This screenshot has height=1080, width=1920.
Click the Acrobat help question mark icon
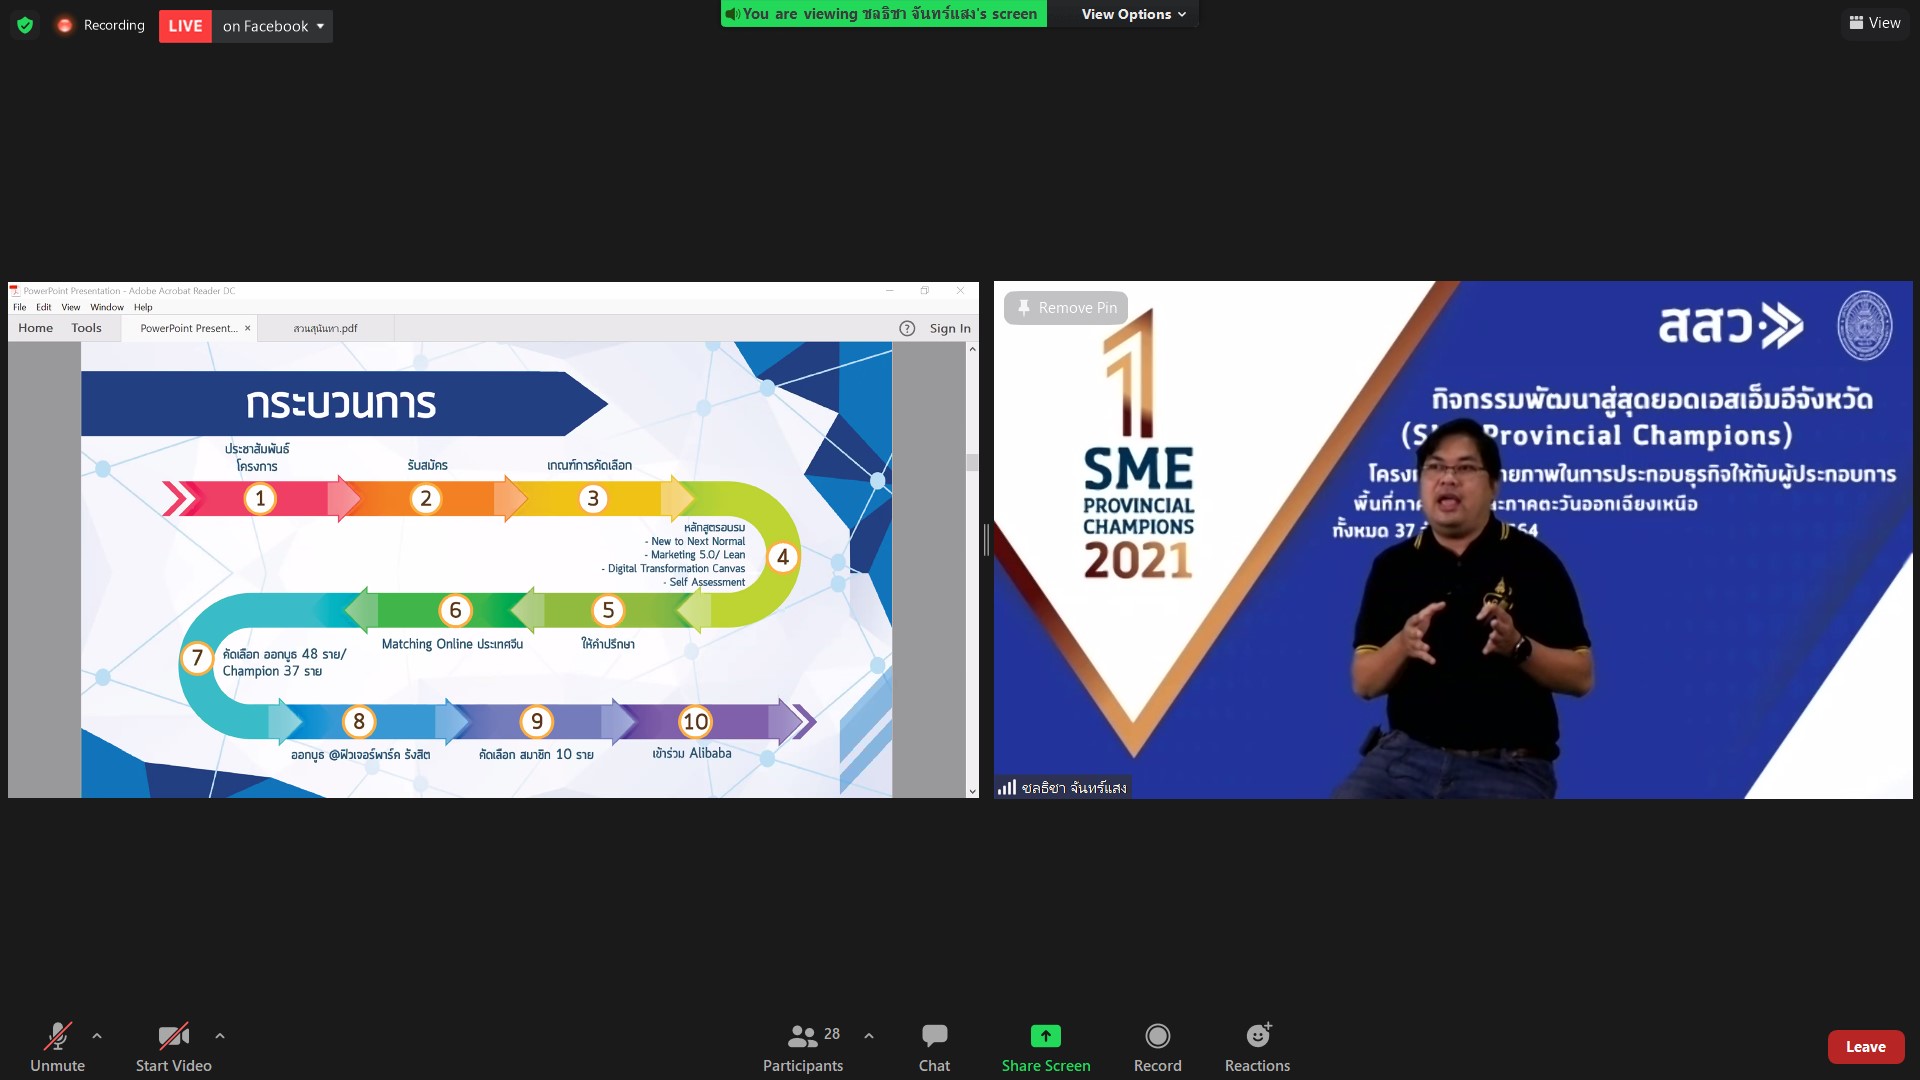click(x=907, y=328)
